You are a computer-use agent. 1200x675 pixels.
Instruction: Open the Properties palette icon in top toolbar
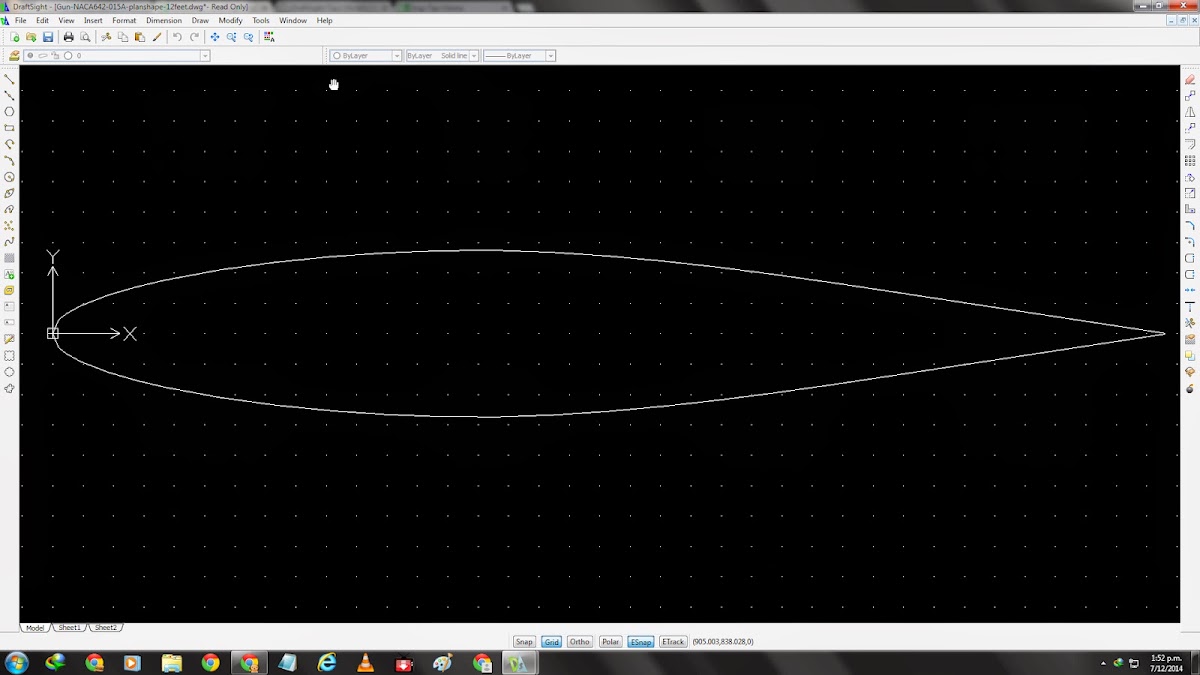coord(269,37)
